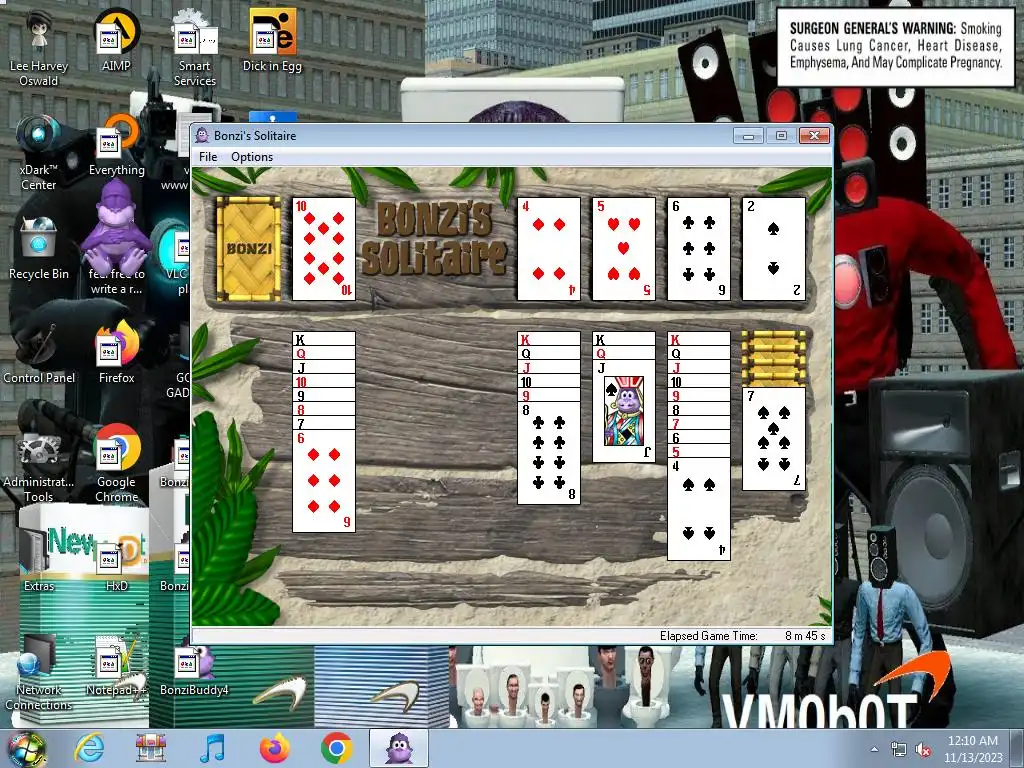Select the 7 of spades tableau card

pos(774,439)
